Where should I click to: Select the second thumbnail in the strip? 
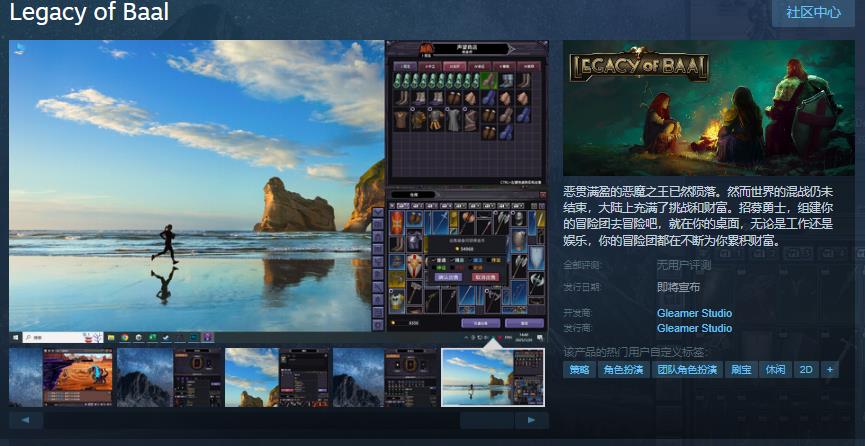169,377
